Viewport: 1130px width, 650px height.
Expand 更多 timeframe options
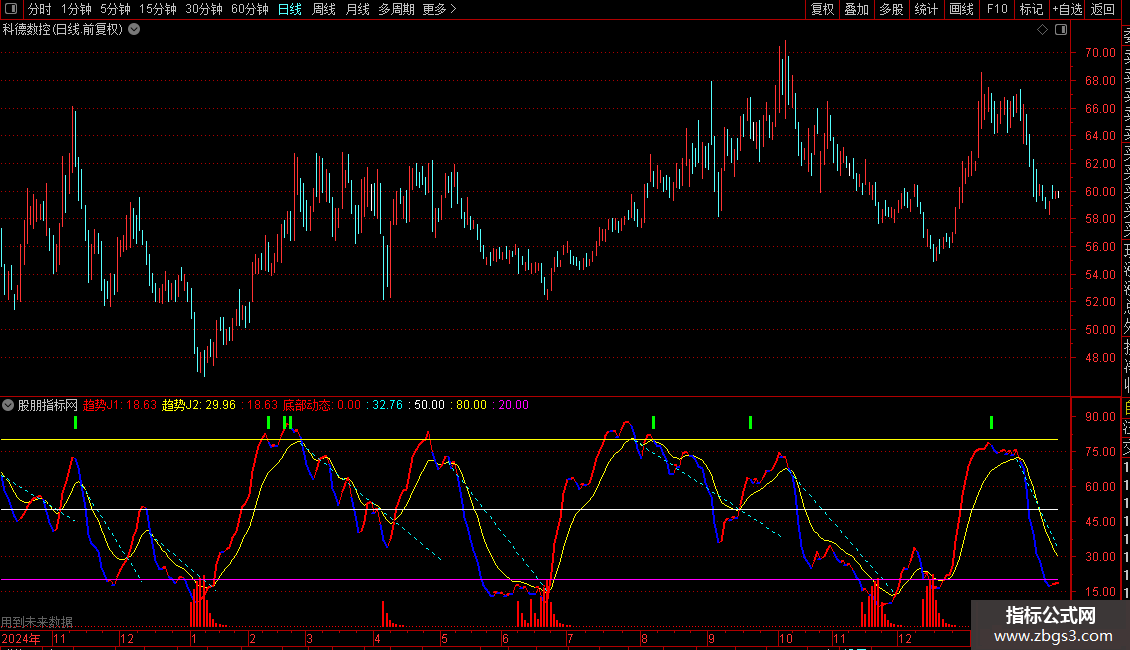click(x=439, y=9)
